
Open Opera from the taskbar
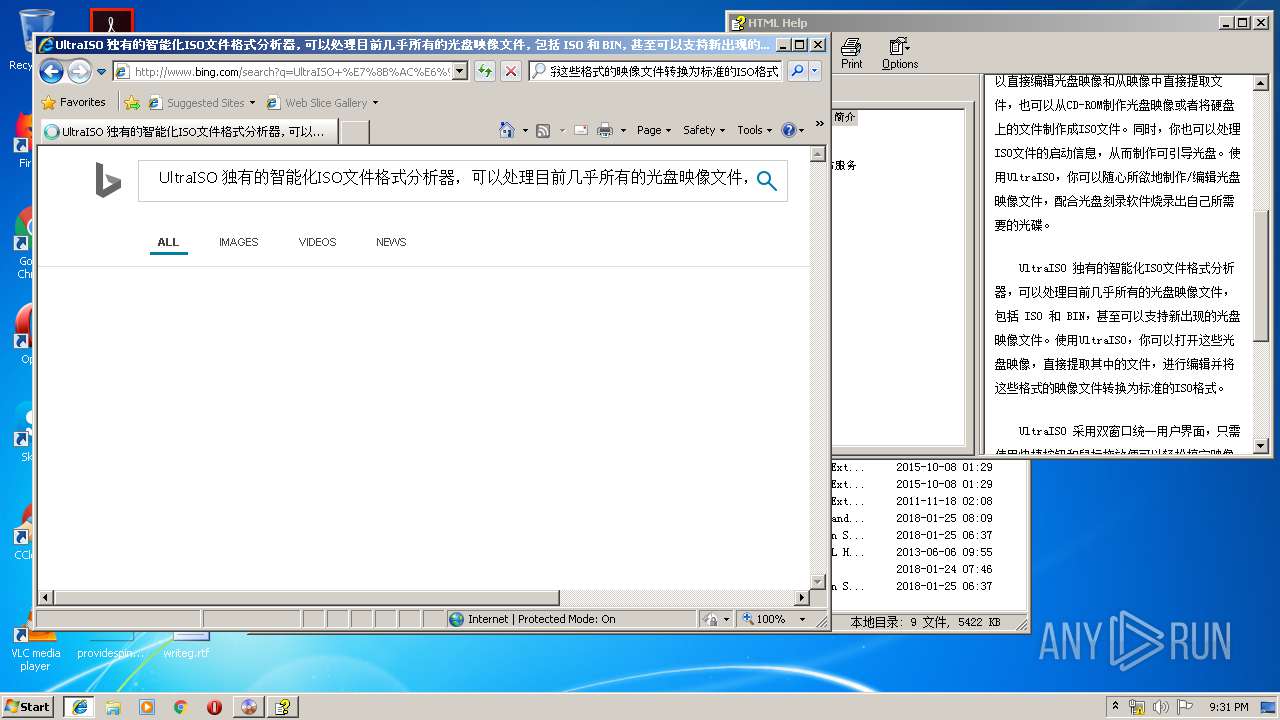click(214, 707)
